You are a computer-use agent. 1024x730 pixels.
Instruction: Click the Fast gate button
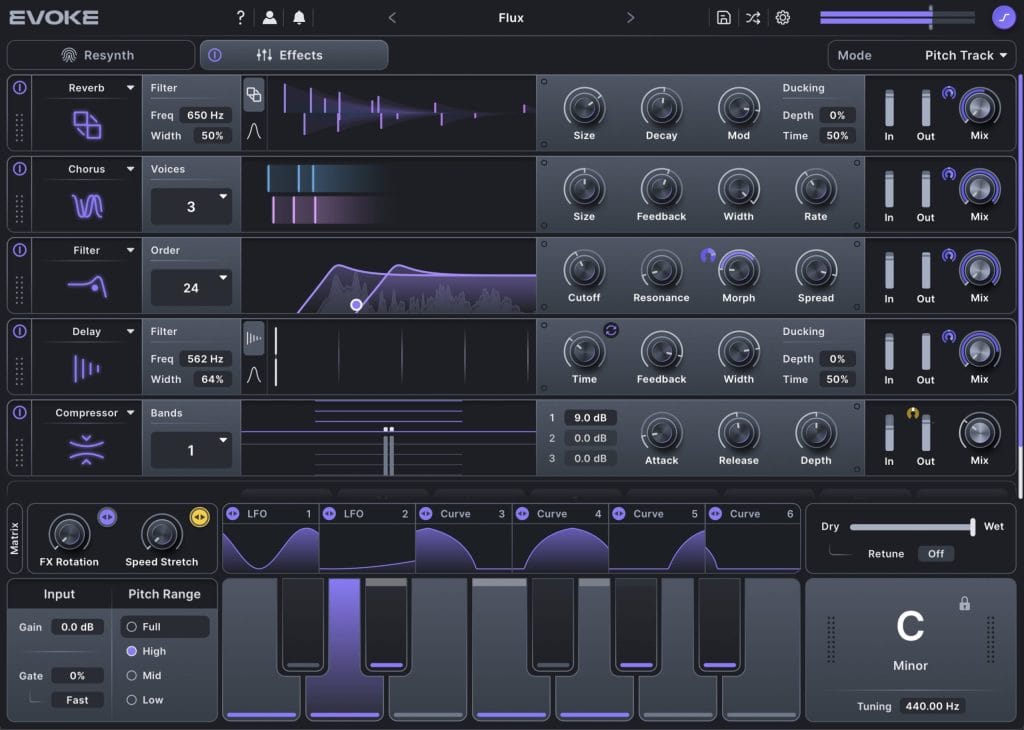[76, 700]
